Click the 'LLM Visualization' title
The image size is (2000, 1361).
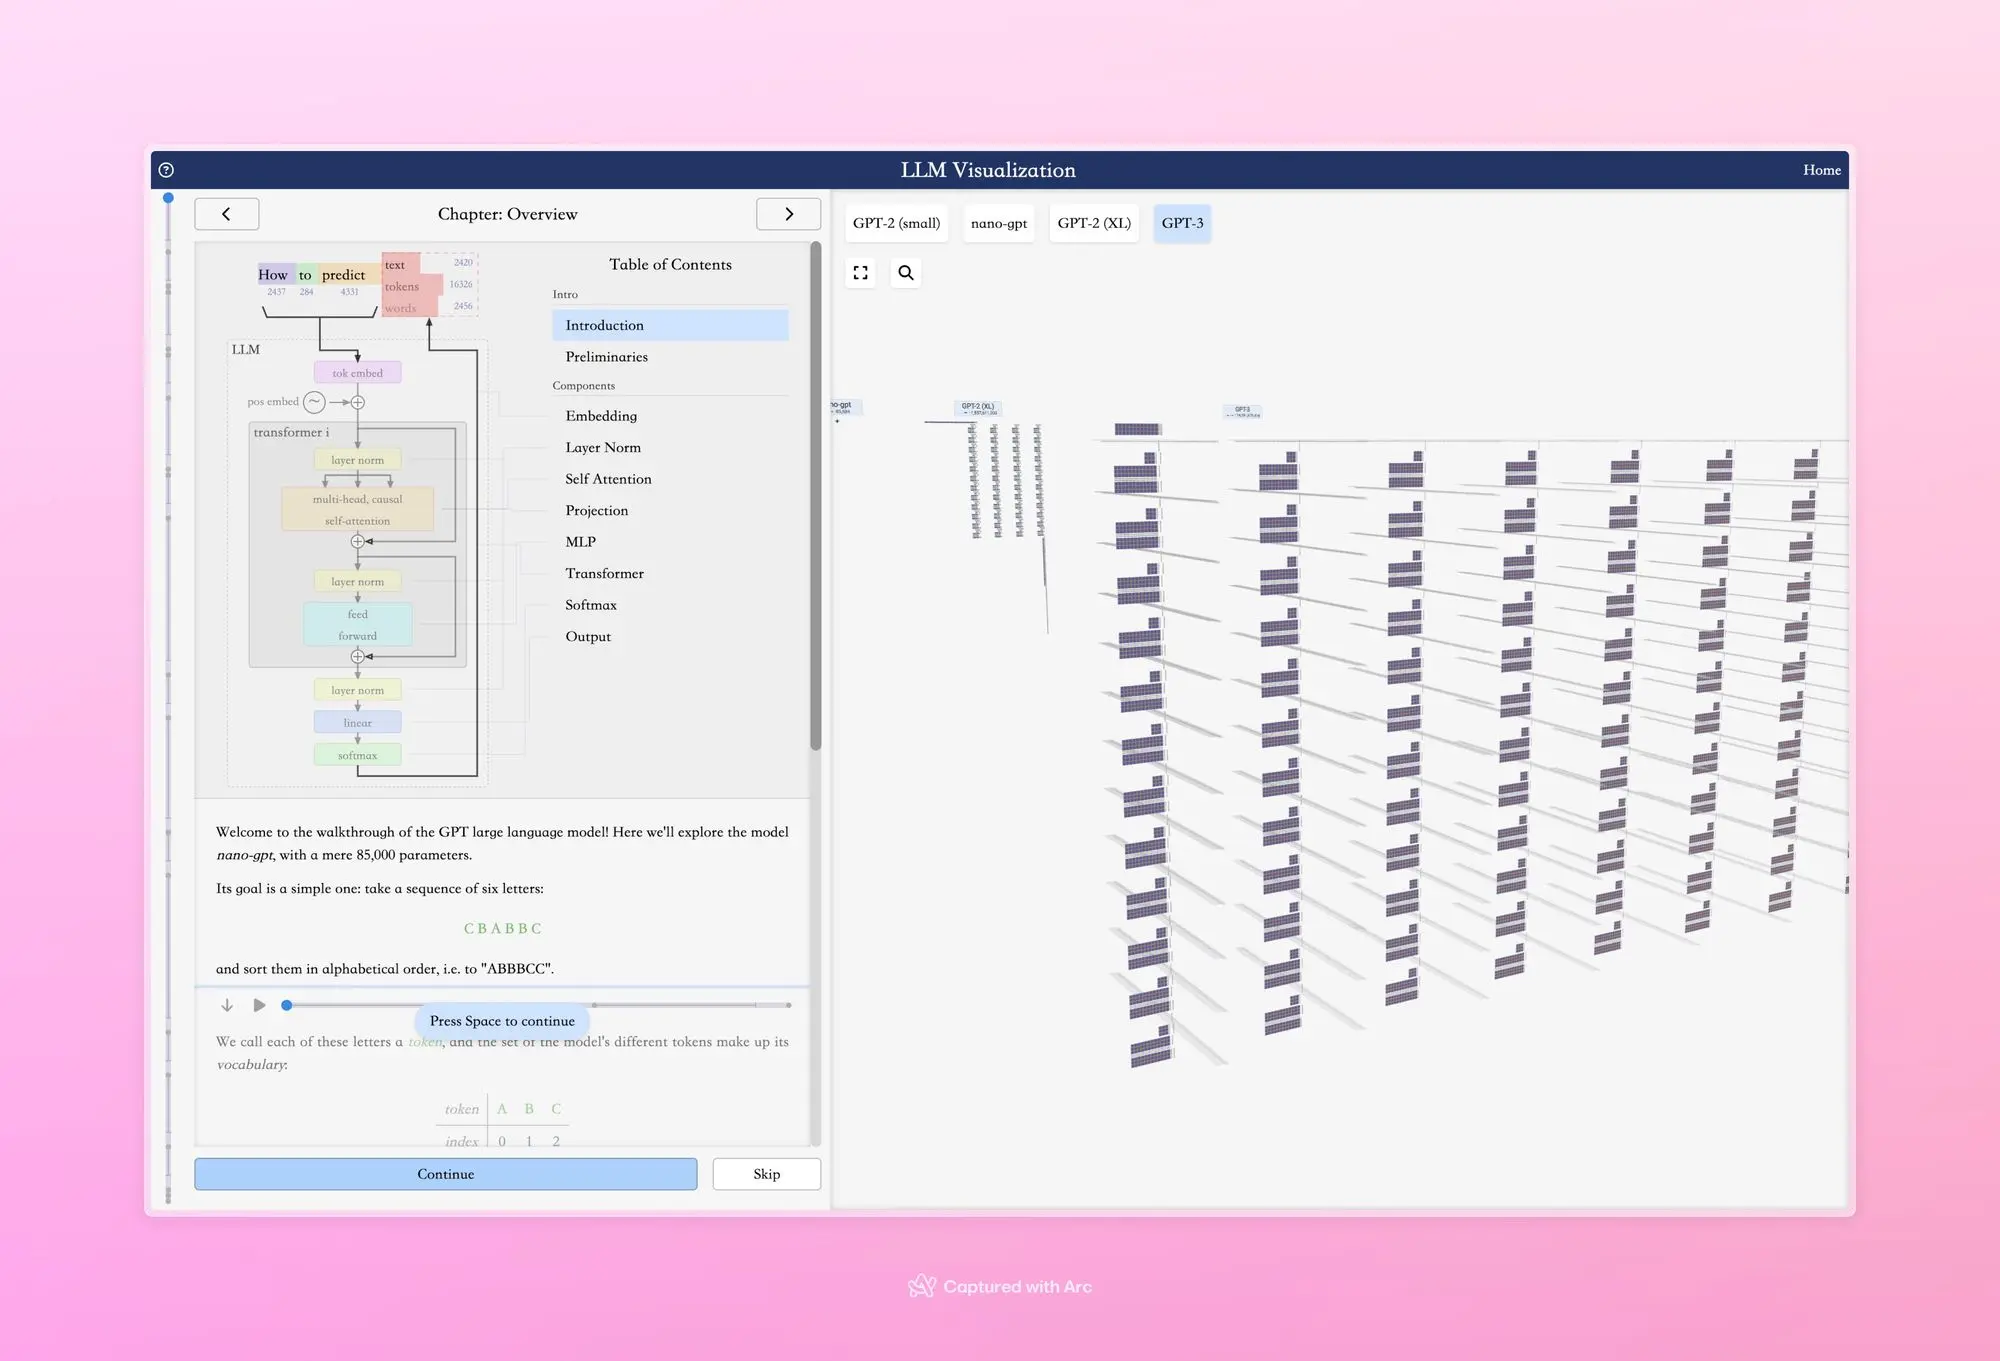point(988,170)
